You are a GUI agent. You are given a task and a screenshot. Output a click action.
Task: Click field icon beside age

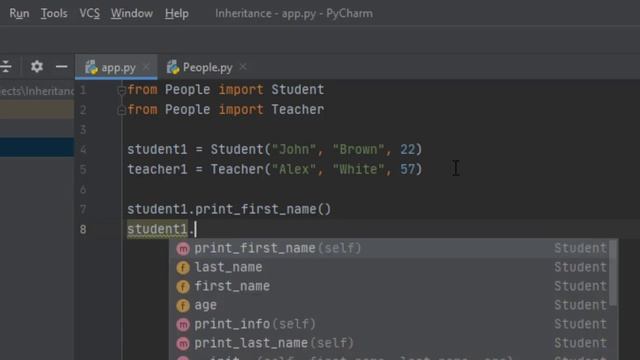pyautogui.click(x=183, y=305)
